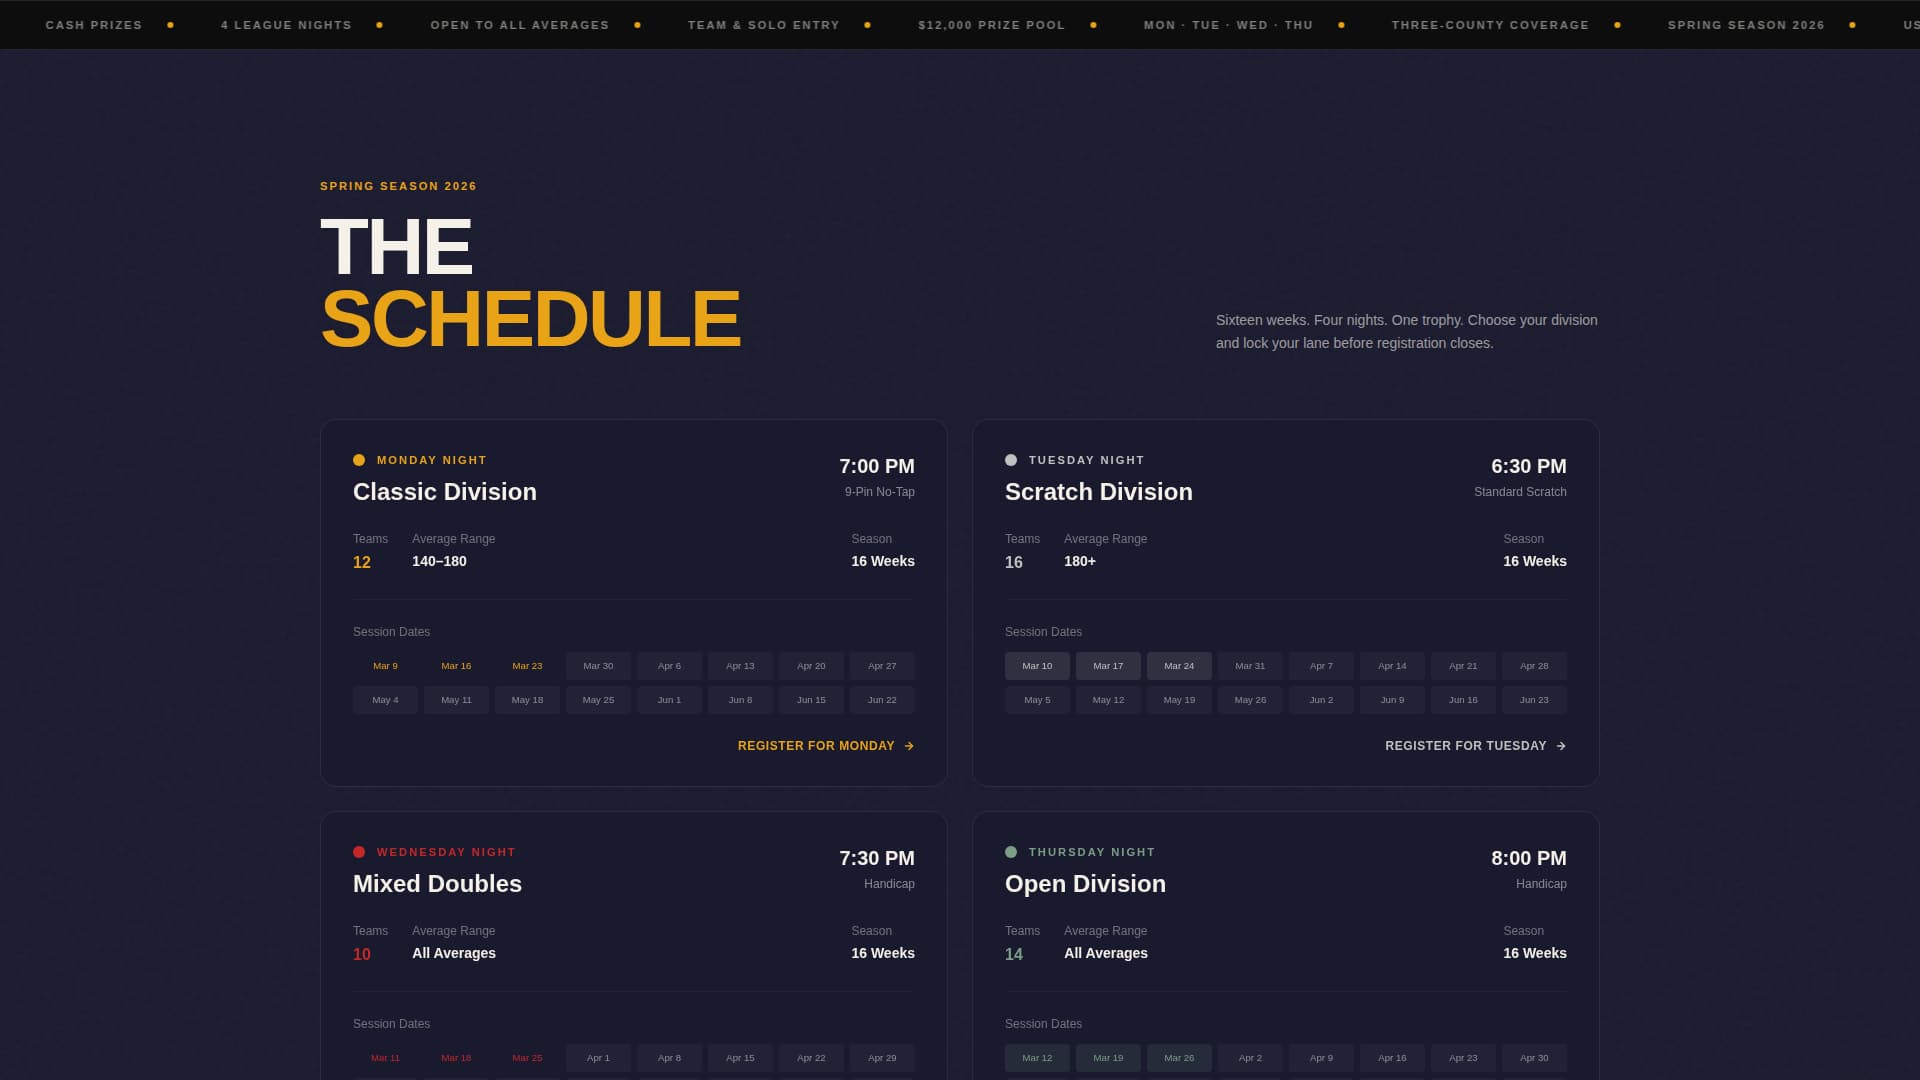Select the Mar 16 session date chip
Viewport: 1920px width, 1080px height.
coord(456,666)
